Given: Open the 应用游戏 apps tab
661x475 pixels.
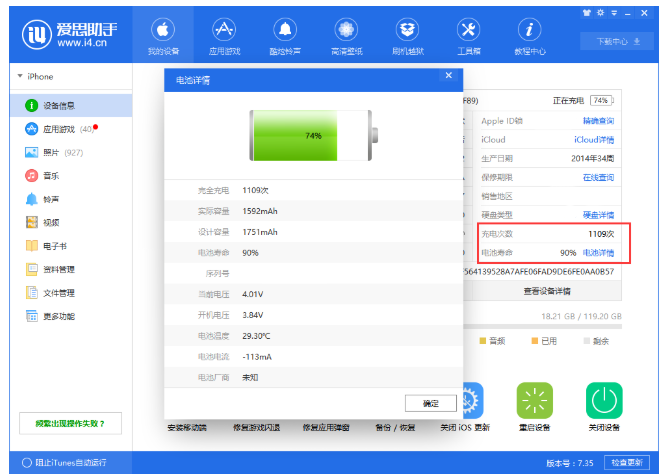Looking at the screenshot, I should click(x=224, y=37).
